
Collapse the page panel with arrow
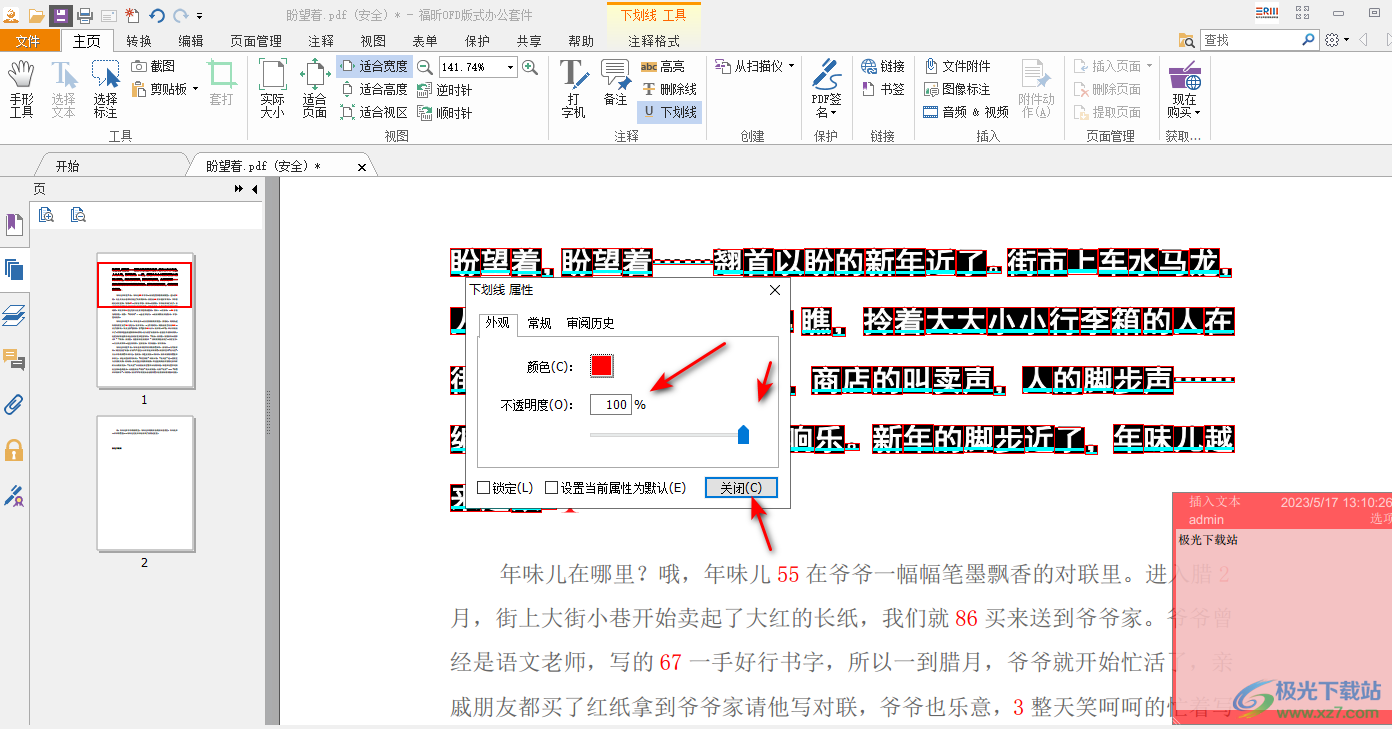254,189
